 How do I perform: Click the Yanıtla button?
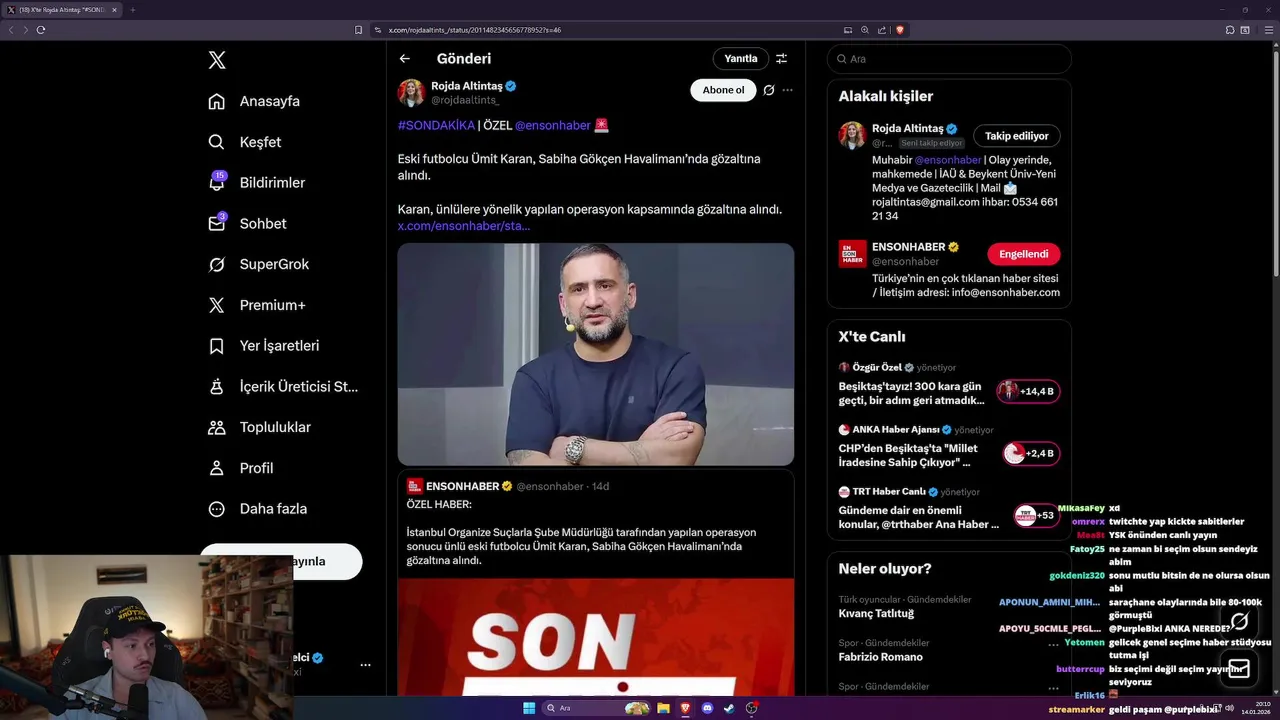point(741,59)
